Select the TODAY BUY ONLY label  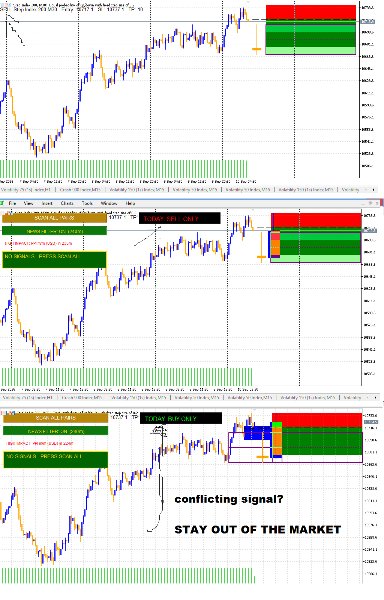tap(181, 419)
